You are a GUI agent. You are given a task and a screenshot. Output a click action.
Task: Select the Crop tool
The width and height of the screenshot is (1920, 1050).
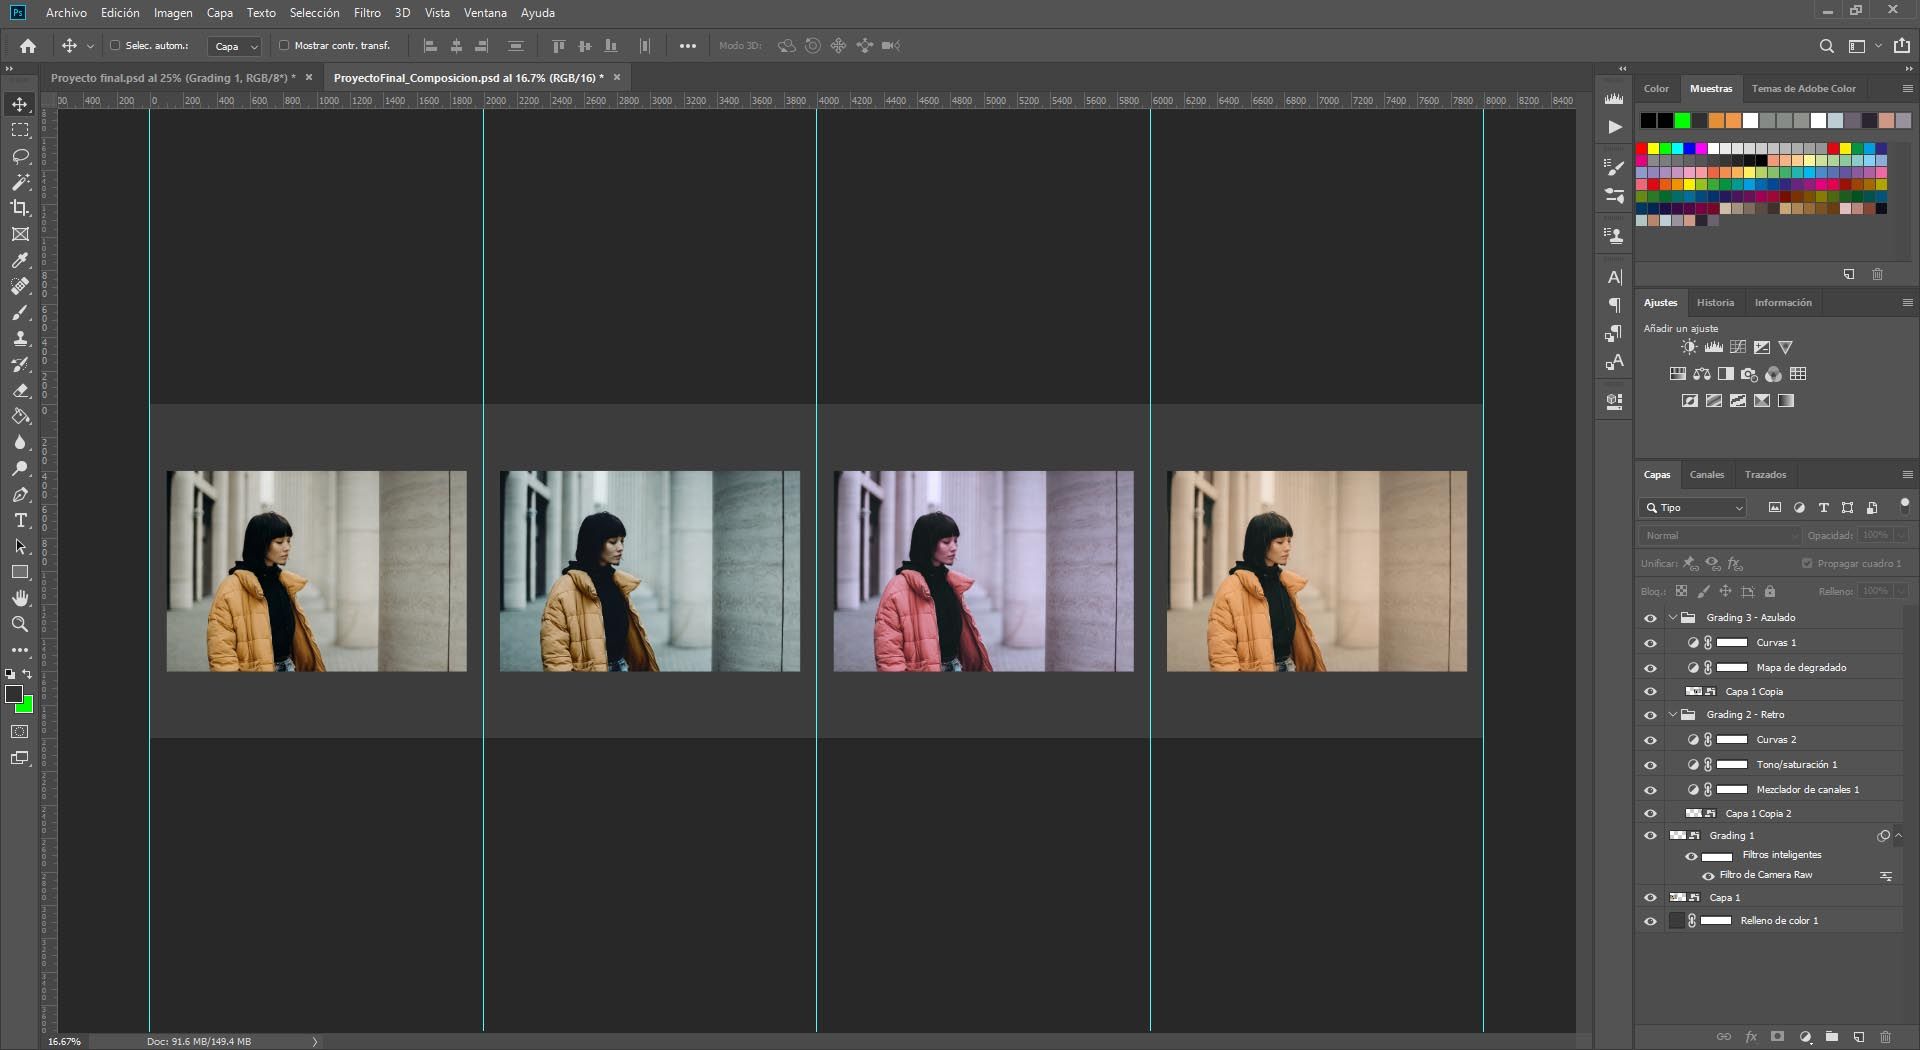tap(20, 208)
